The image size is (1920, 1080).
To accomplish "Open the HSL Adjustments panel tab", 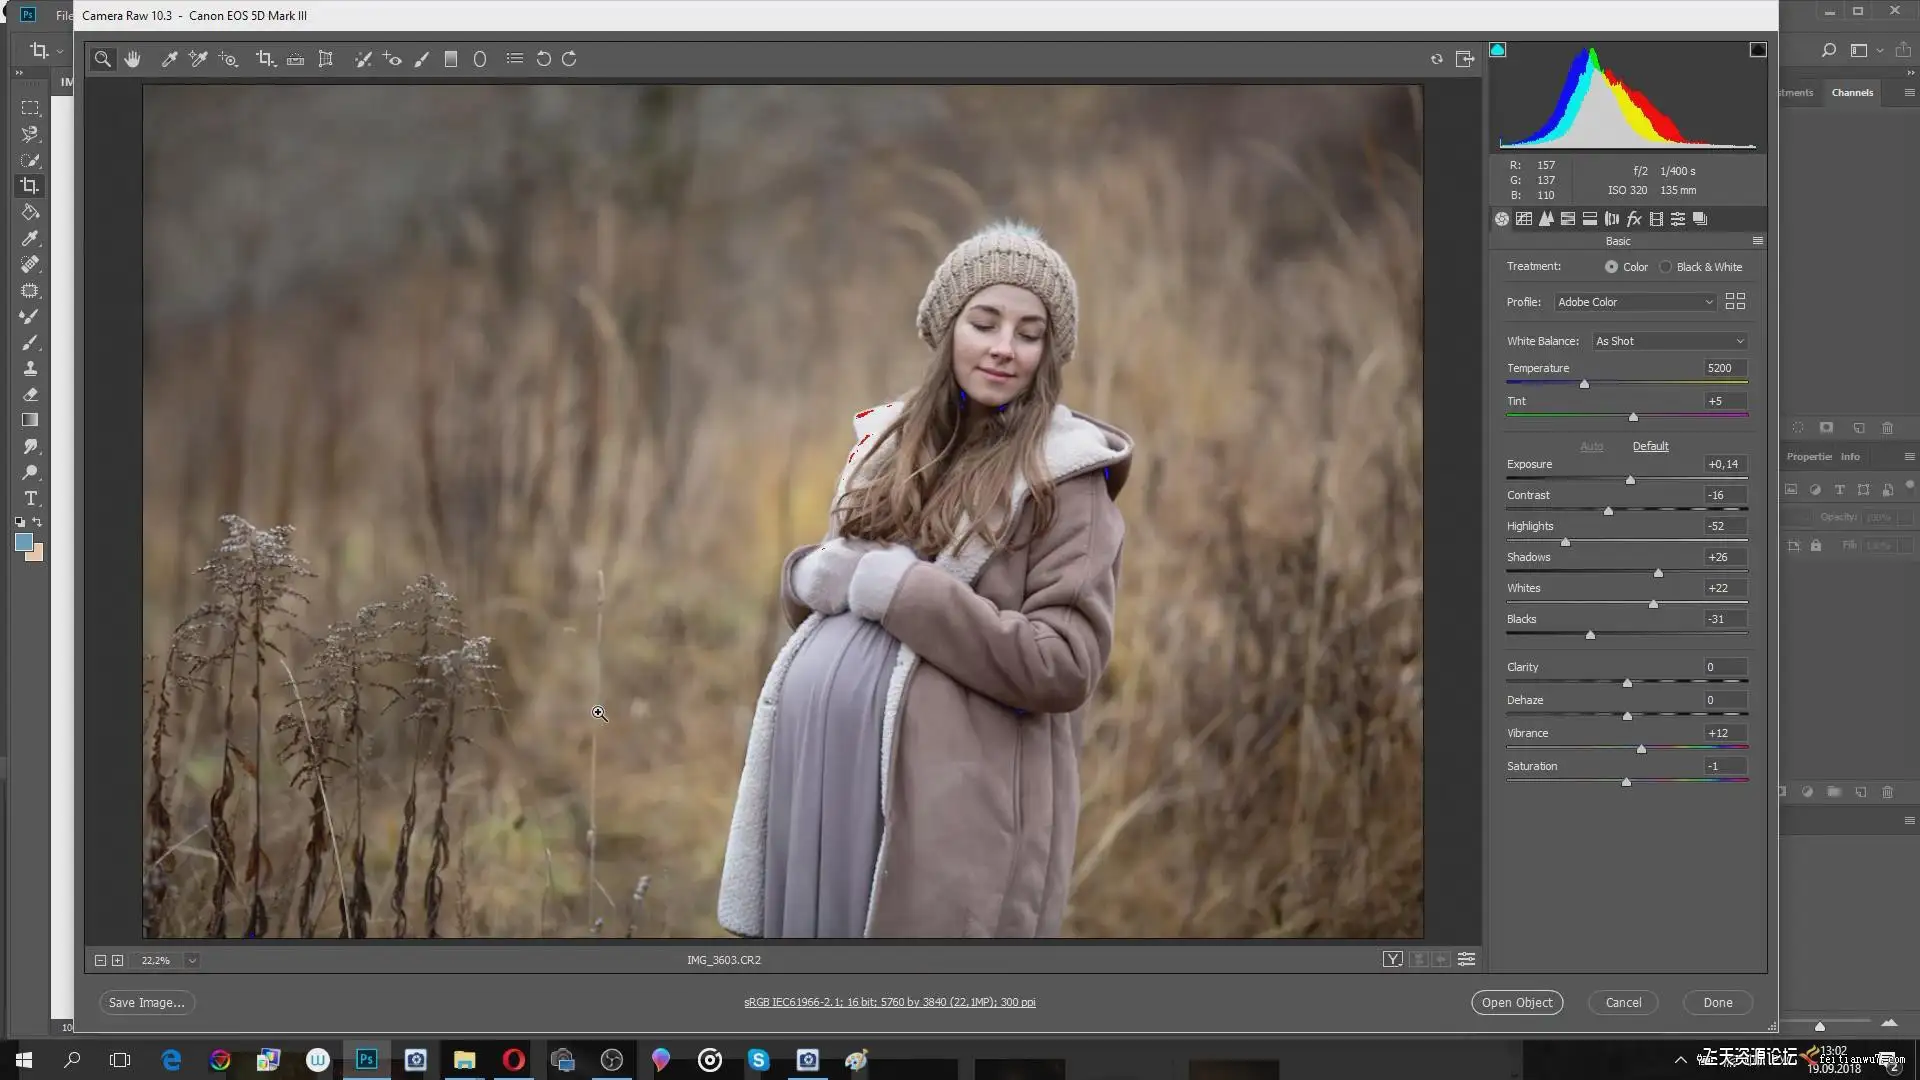I will tap(1568, 219).
